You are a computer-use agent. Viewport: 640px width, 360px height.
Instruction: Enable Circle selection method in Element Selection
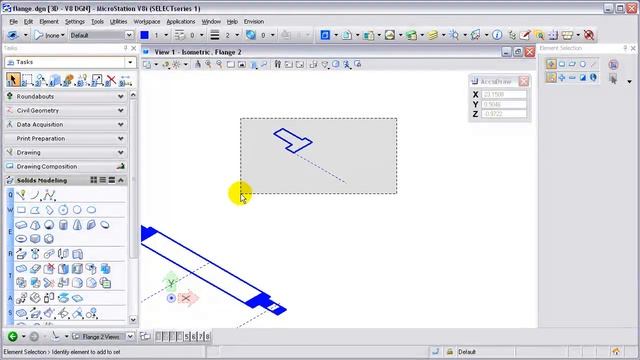click(582, 64)
